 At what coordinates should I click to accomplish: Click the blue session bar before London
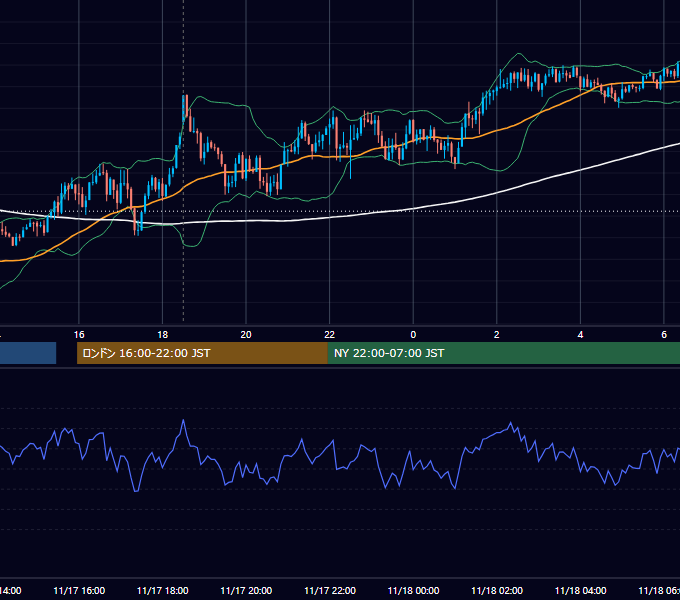[x=28, y=353]
